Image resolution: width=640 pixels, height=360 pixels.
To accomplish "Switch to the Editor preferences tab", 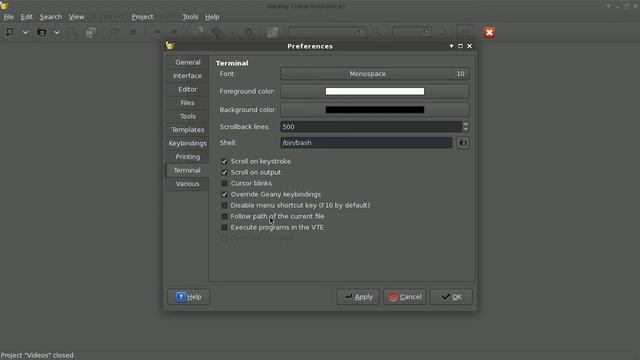I will [x=188, y=89].
